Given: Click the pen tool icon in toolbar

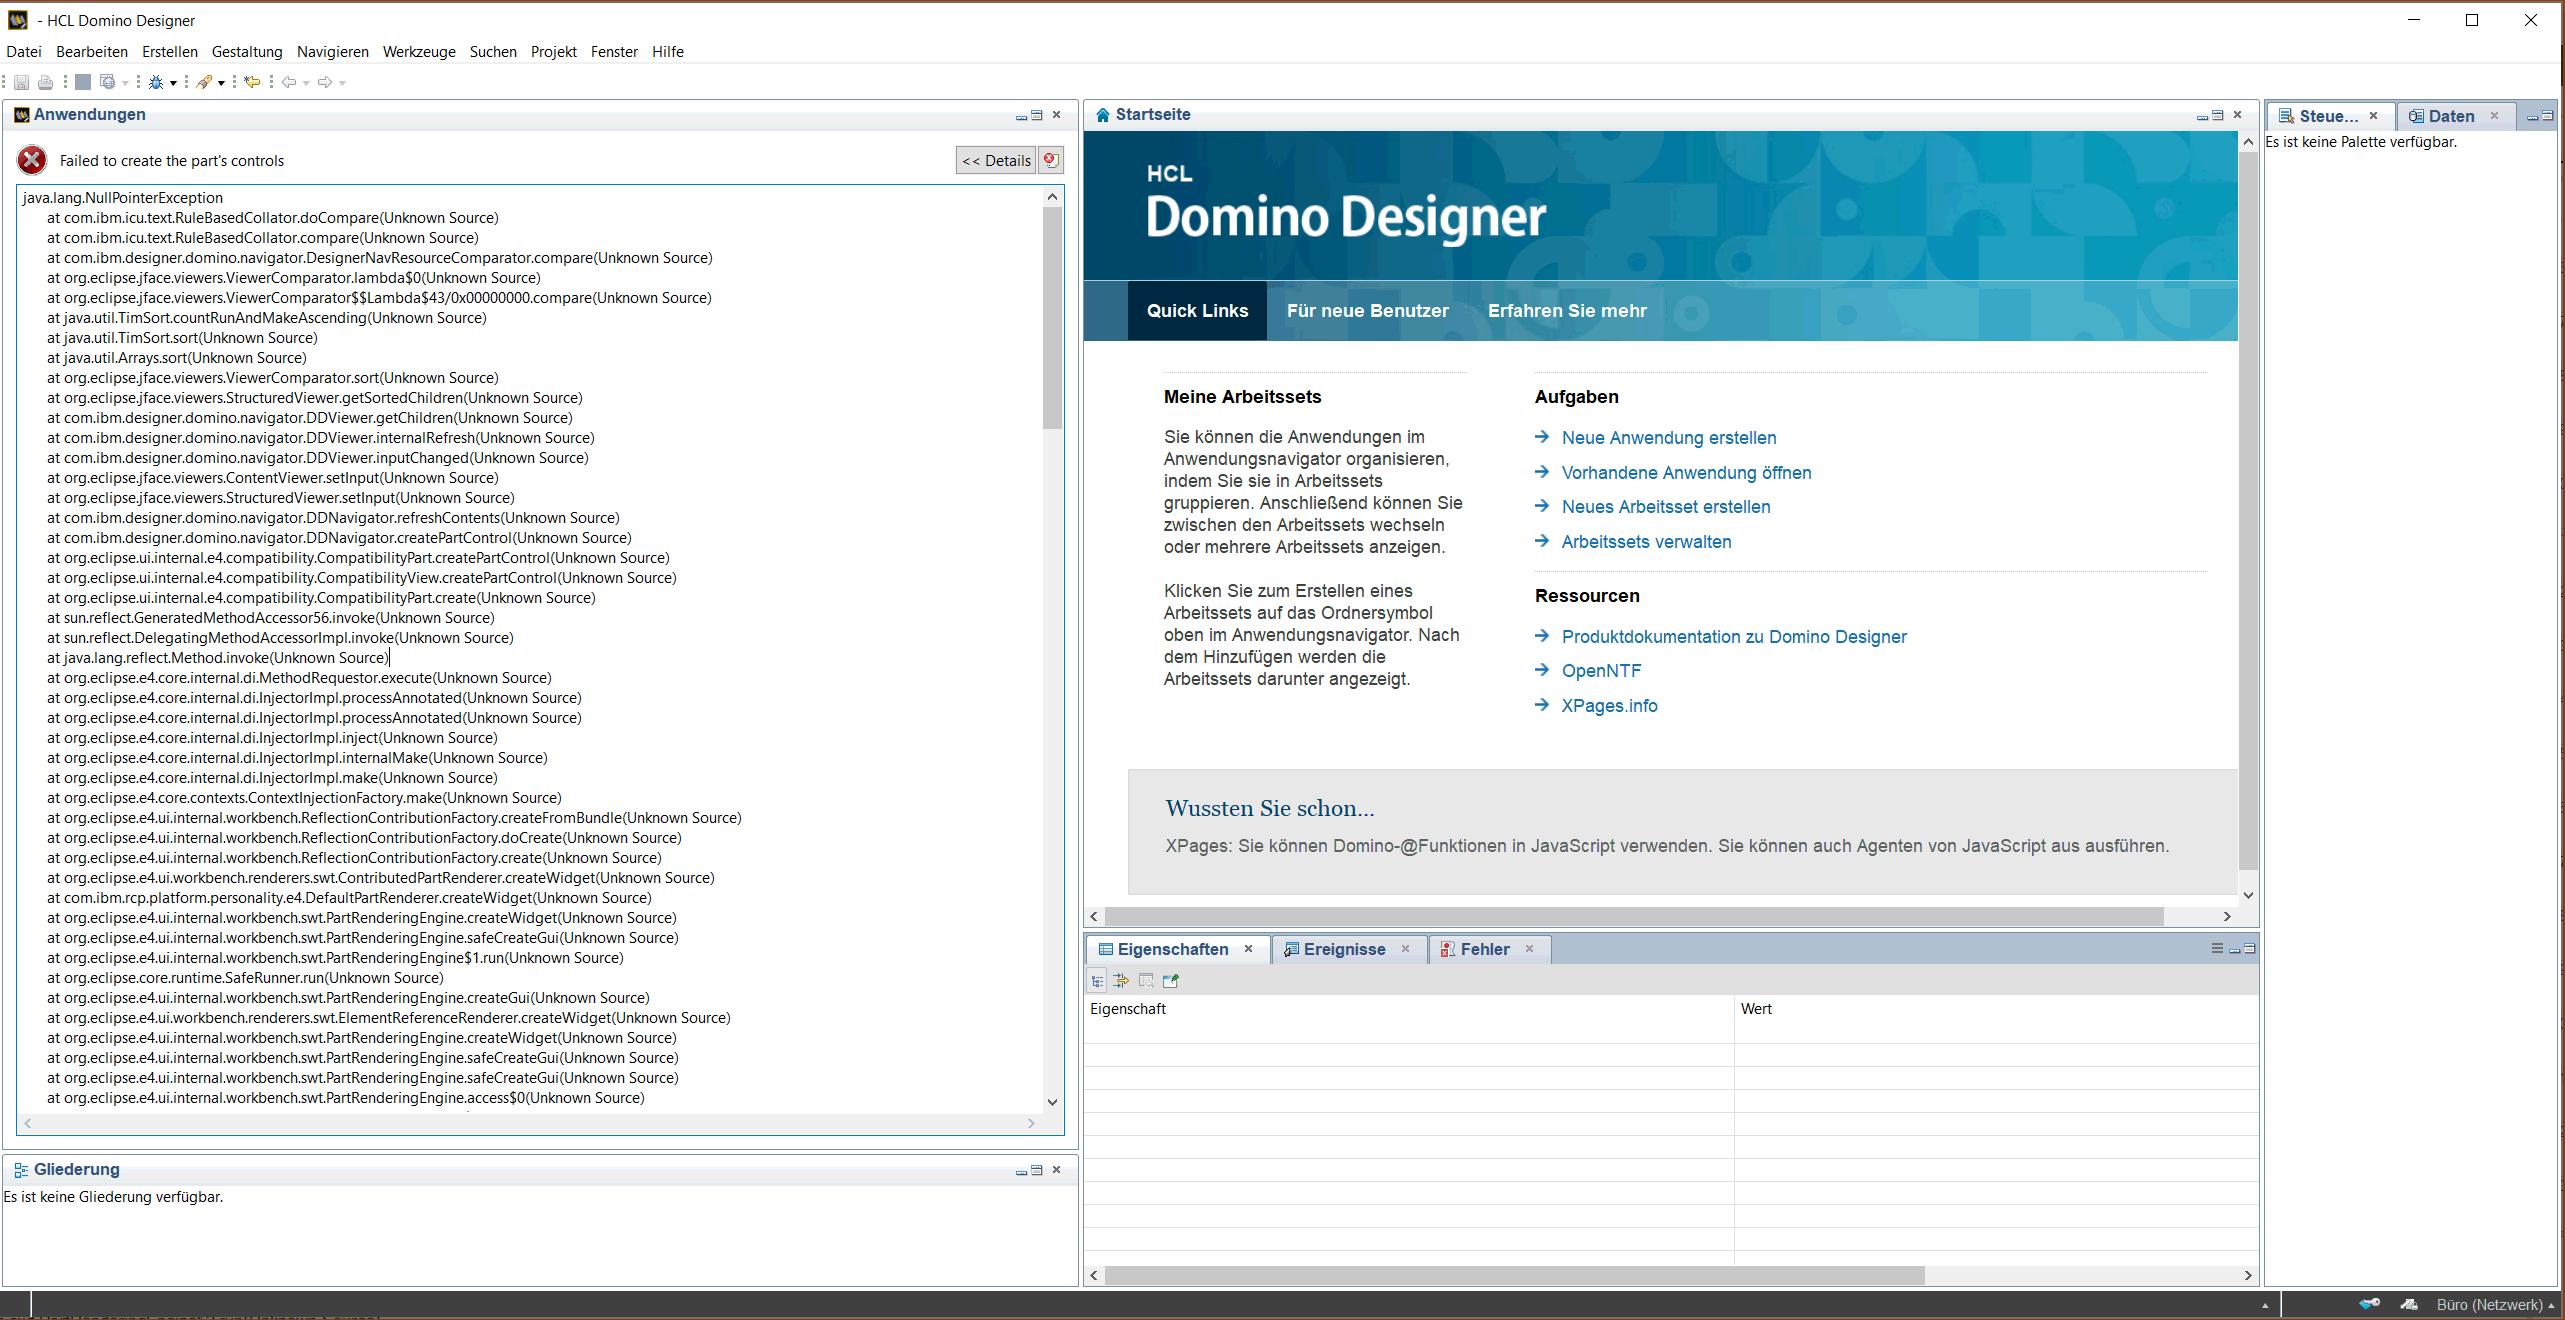Looking at the screenshot, I should tap(204, 82).
